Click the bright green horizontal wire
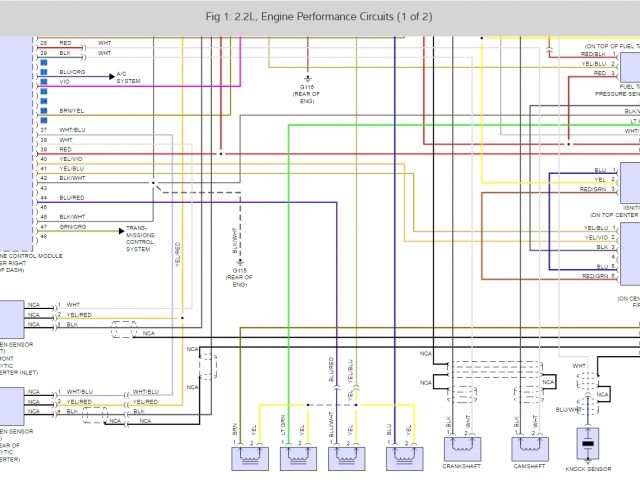The image size is (640, 480). [x=450, y=125]
